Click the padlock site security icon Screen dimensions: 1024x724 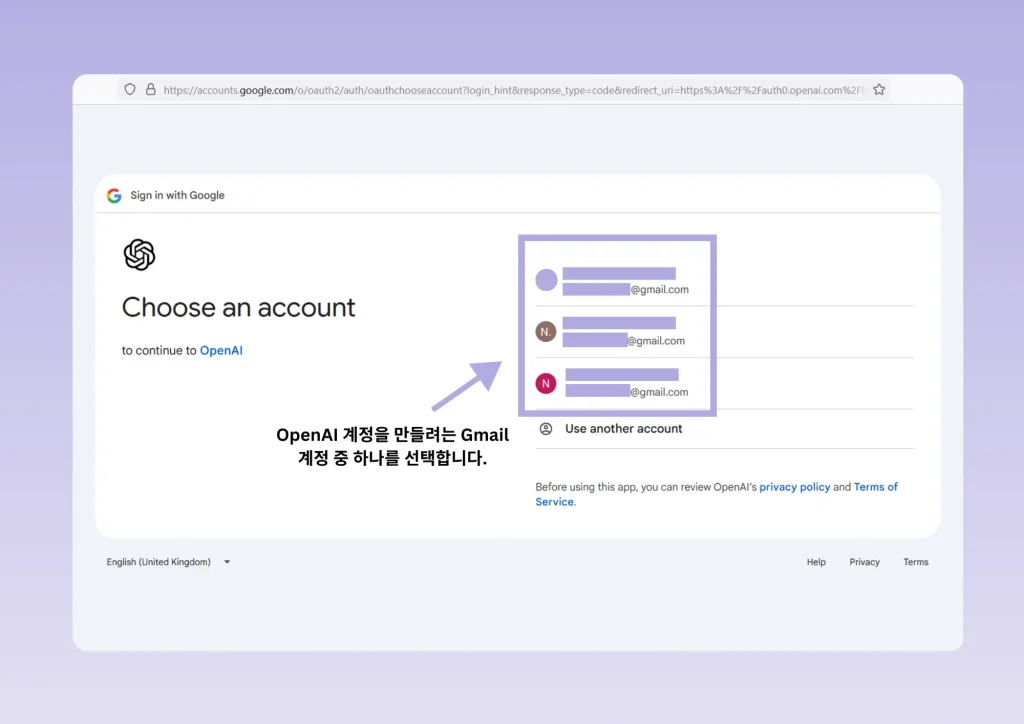151,89
